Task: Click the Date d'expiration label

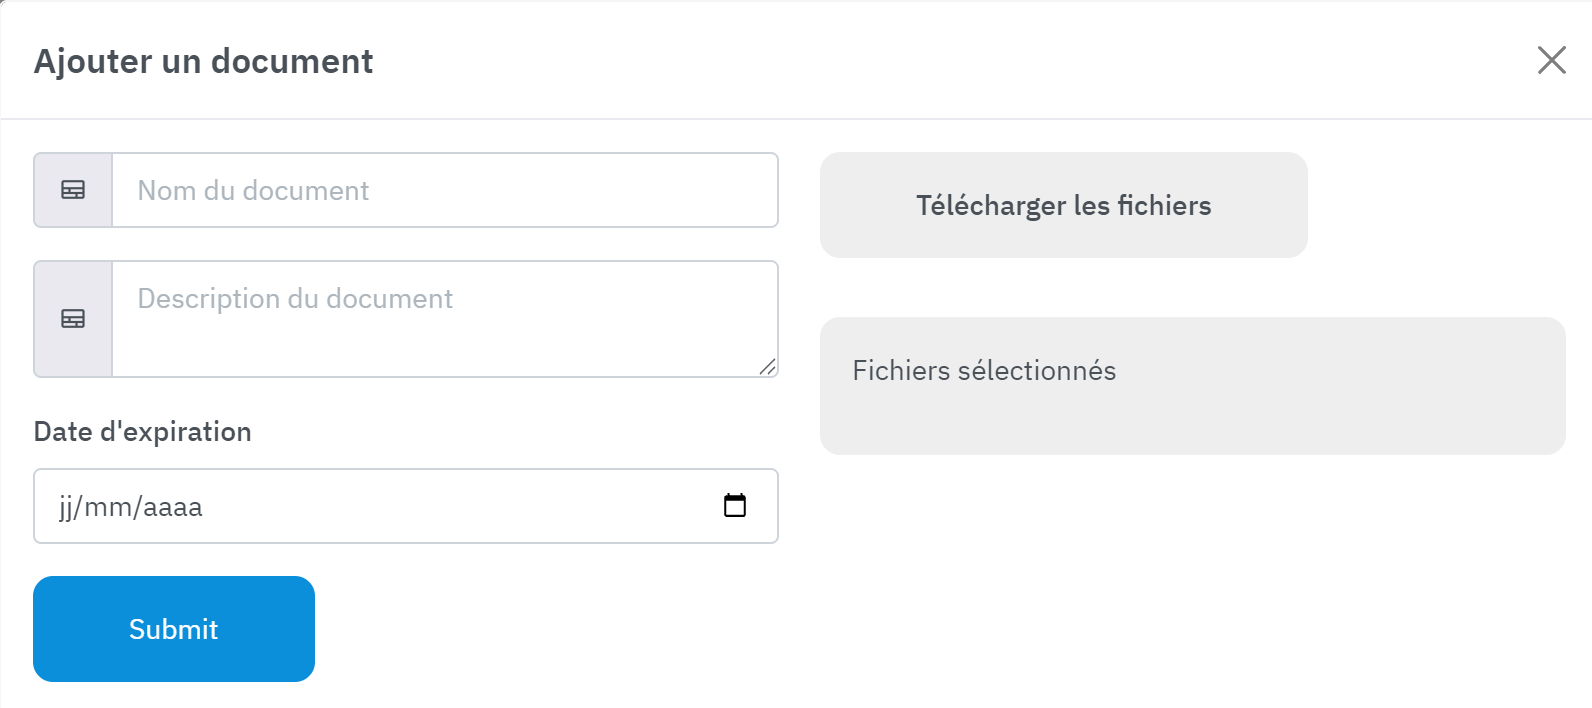Action: coord(142,432)
